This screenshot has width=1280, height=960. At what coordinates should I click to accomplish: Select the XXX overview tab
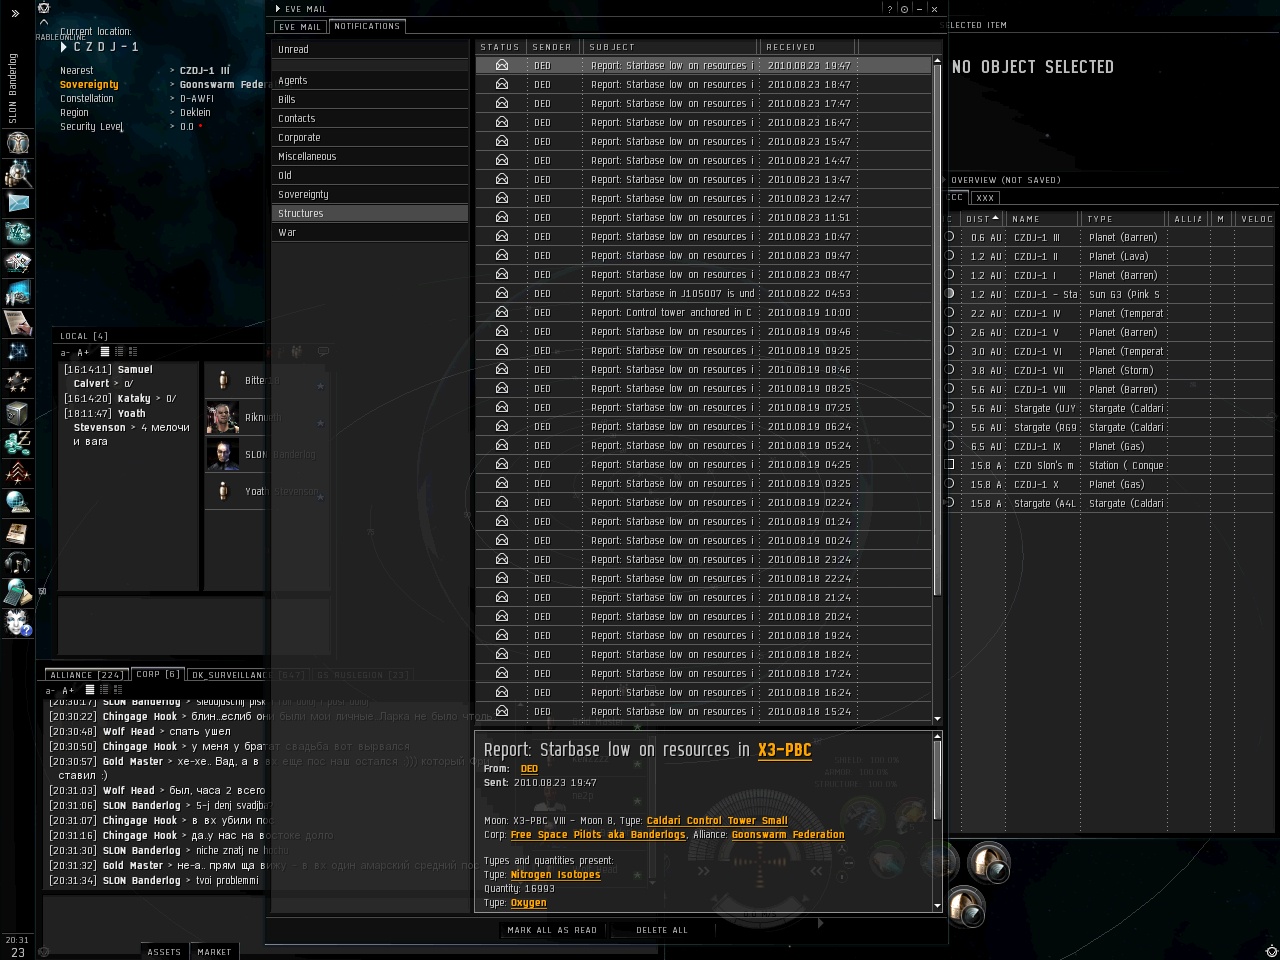click(985, 198)
